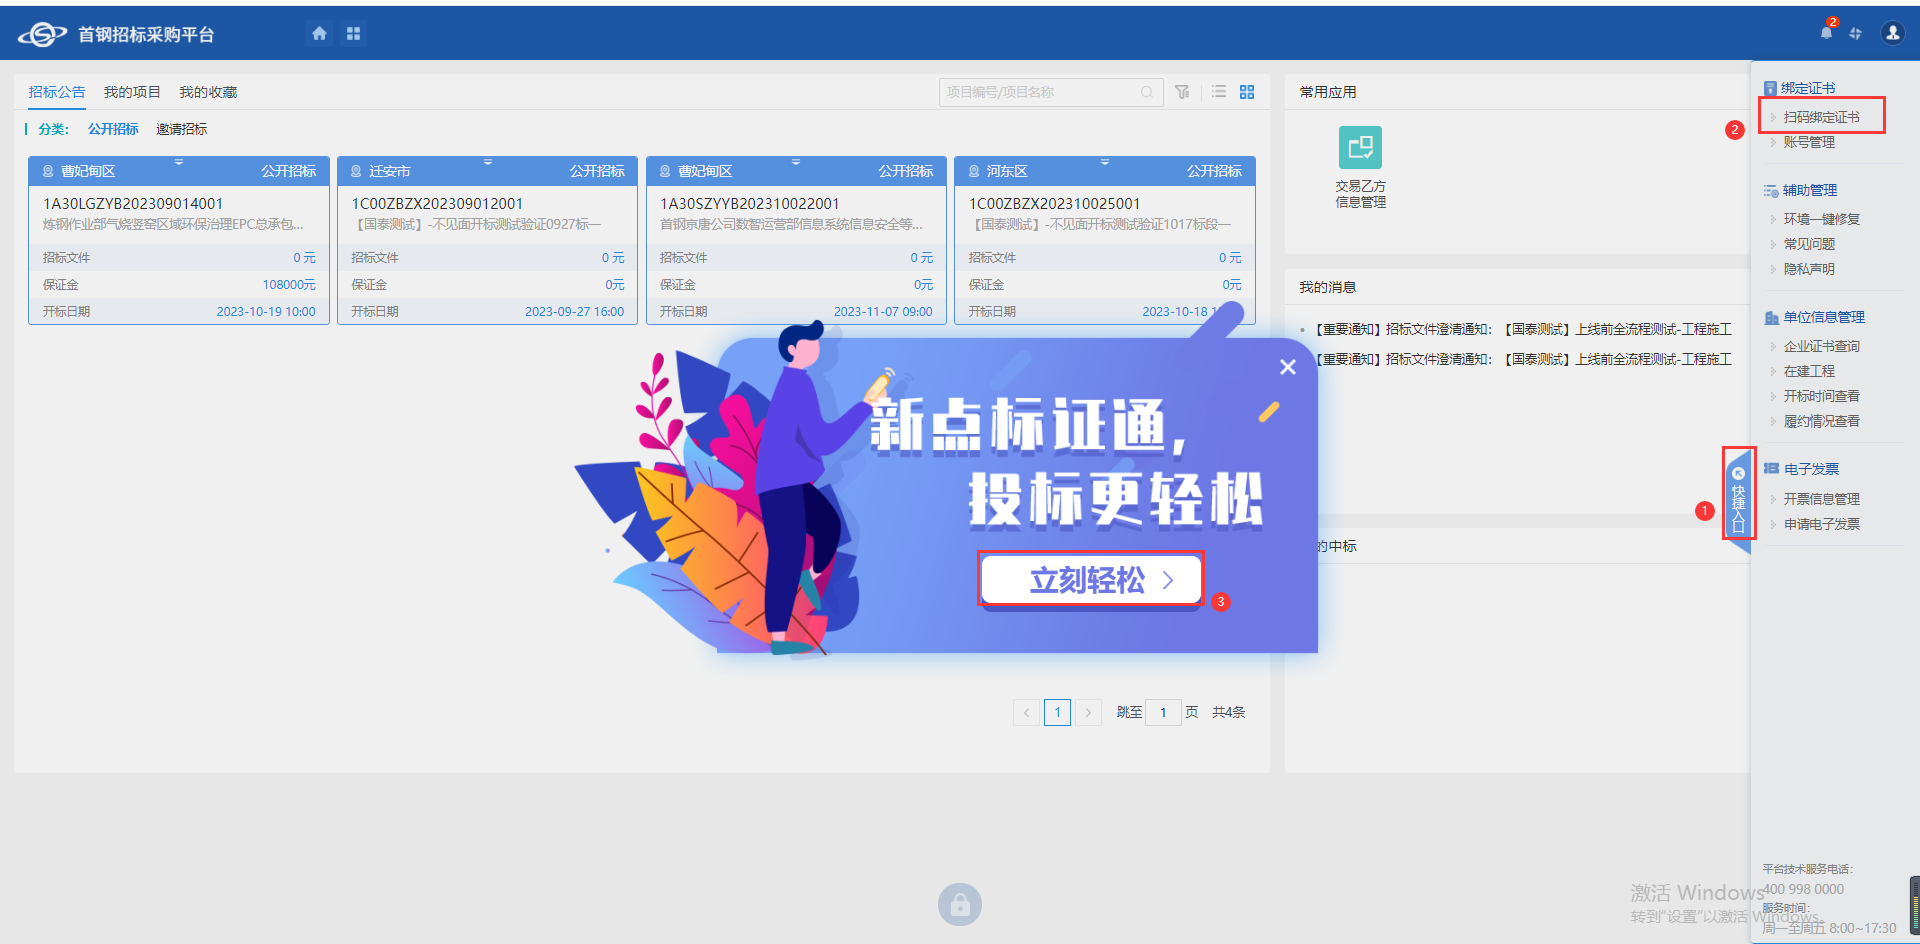Image resolution: width=1920 pixels, height=944 pixels.
Task: Switch to list view layout
Action: (x=1218, y=92)
